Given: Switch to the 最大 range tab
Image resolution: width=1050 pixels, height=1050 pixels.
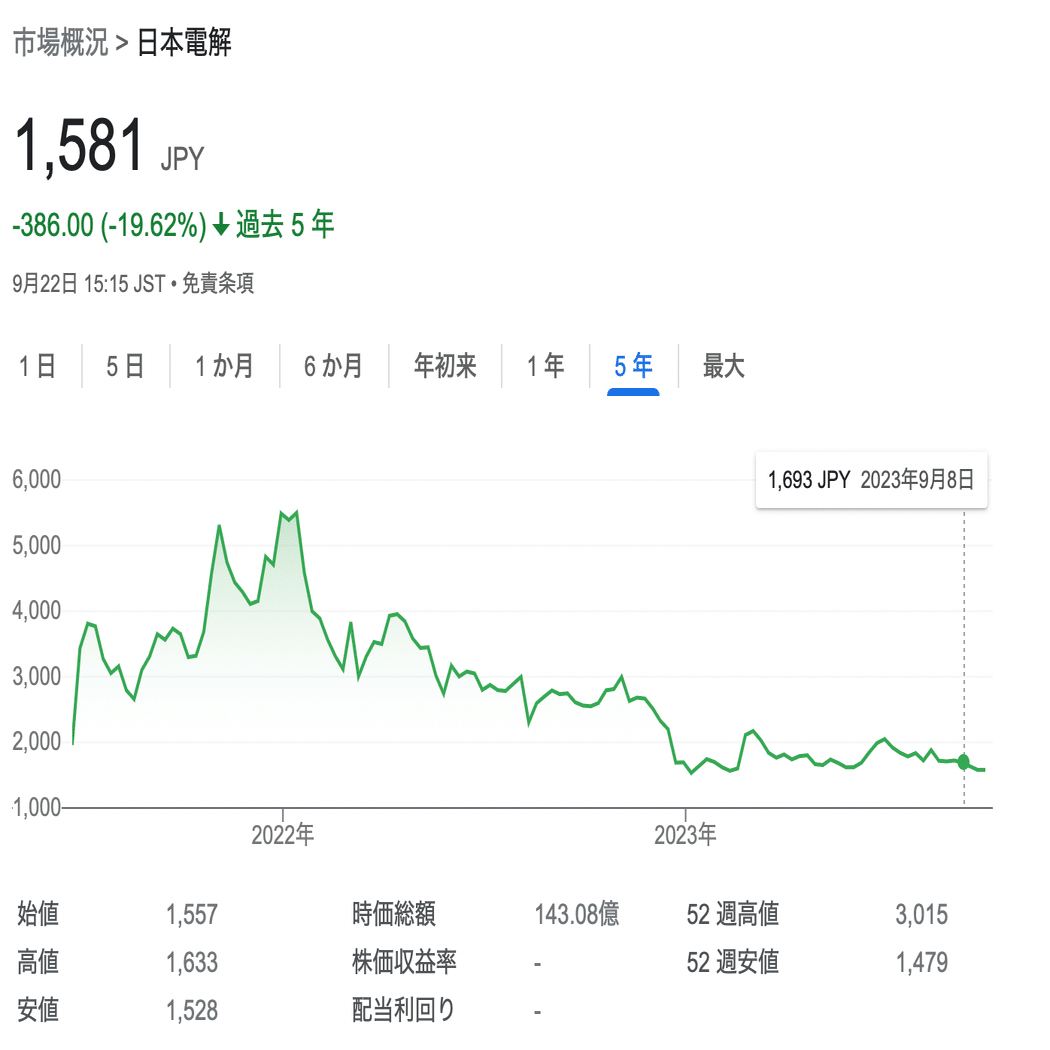Looking at the screenshot, I should 723,366.
